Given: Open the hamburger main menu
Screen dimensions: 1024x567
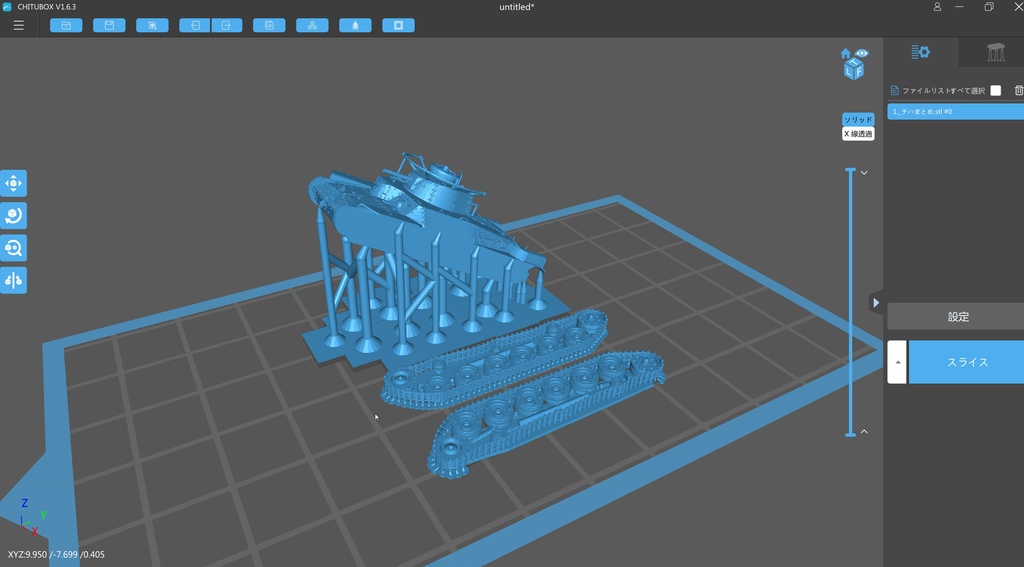Looking at the screenshot, I should point(18,25).
